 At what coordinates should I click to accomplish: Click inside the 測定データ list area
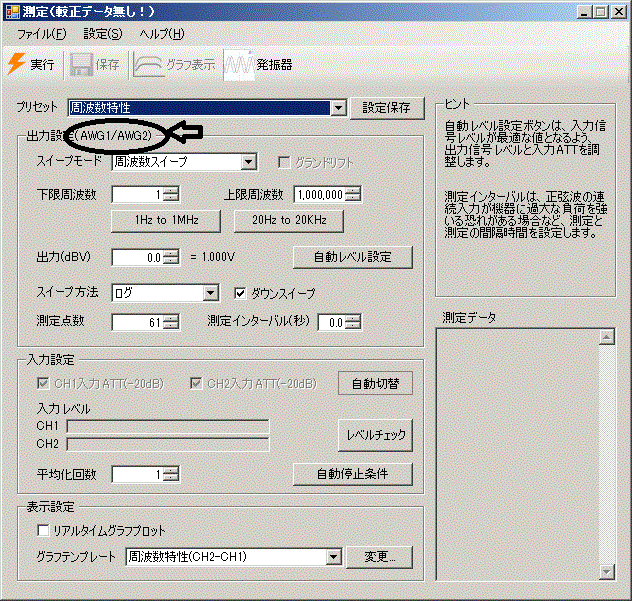(x=518, y=454)
